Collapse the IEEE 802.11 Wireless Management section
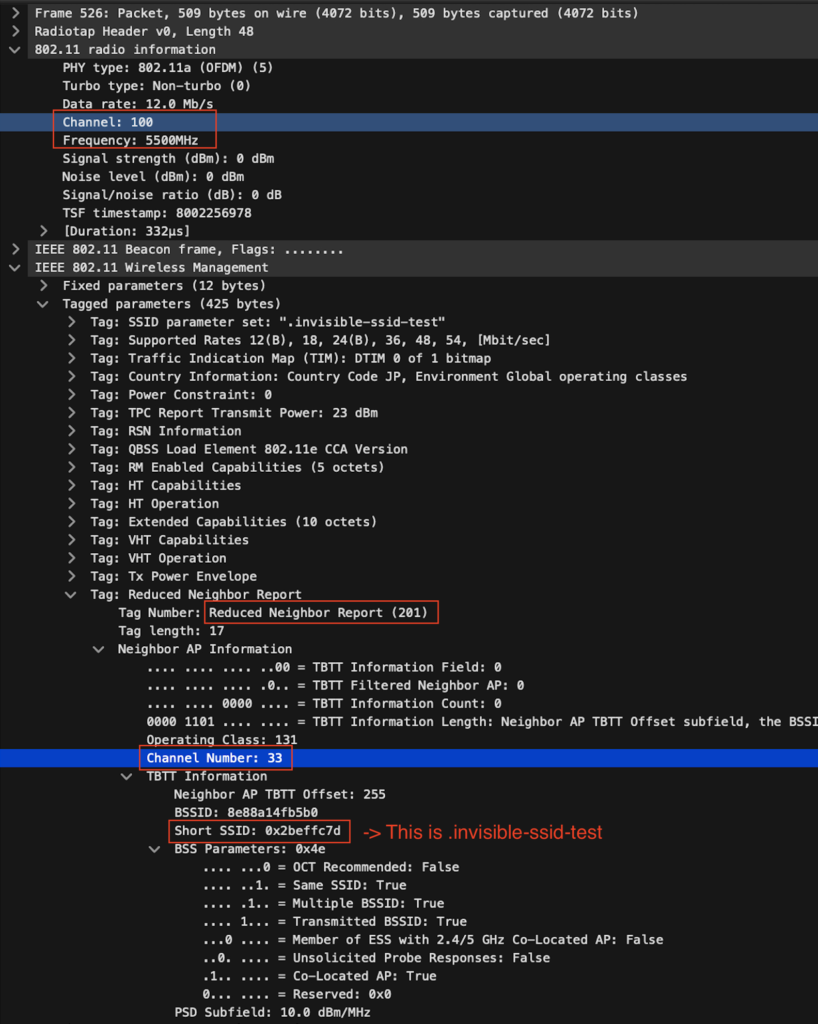 [x=16, y=267]
